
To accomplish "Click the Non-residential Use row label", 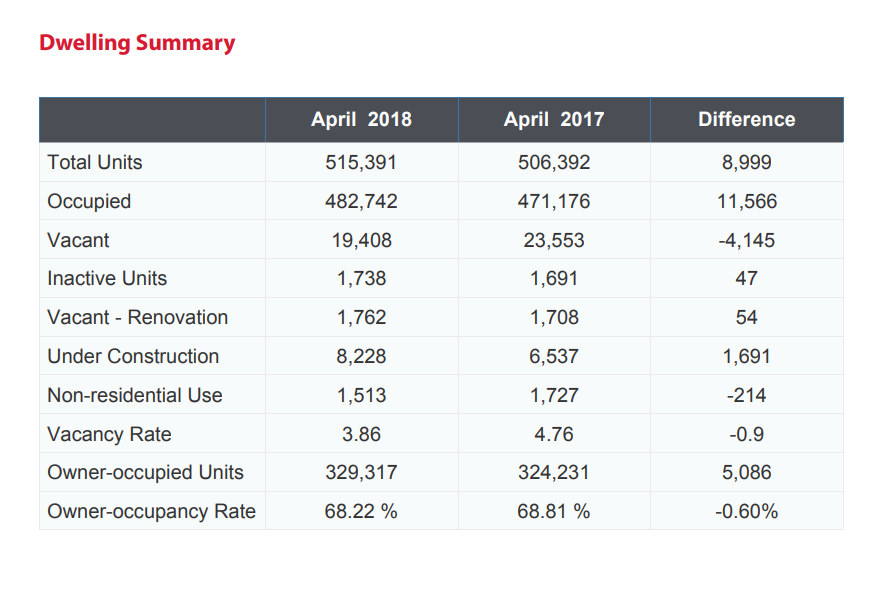I will [134, 395].
